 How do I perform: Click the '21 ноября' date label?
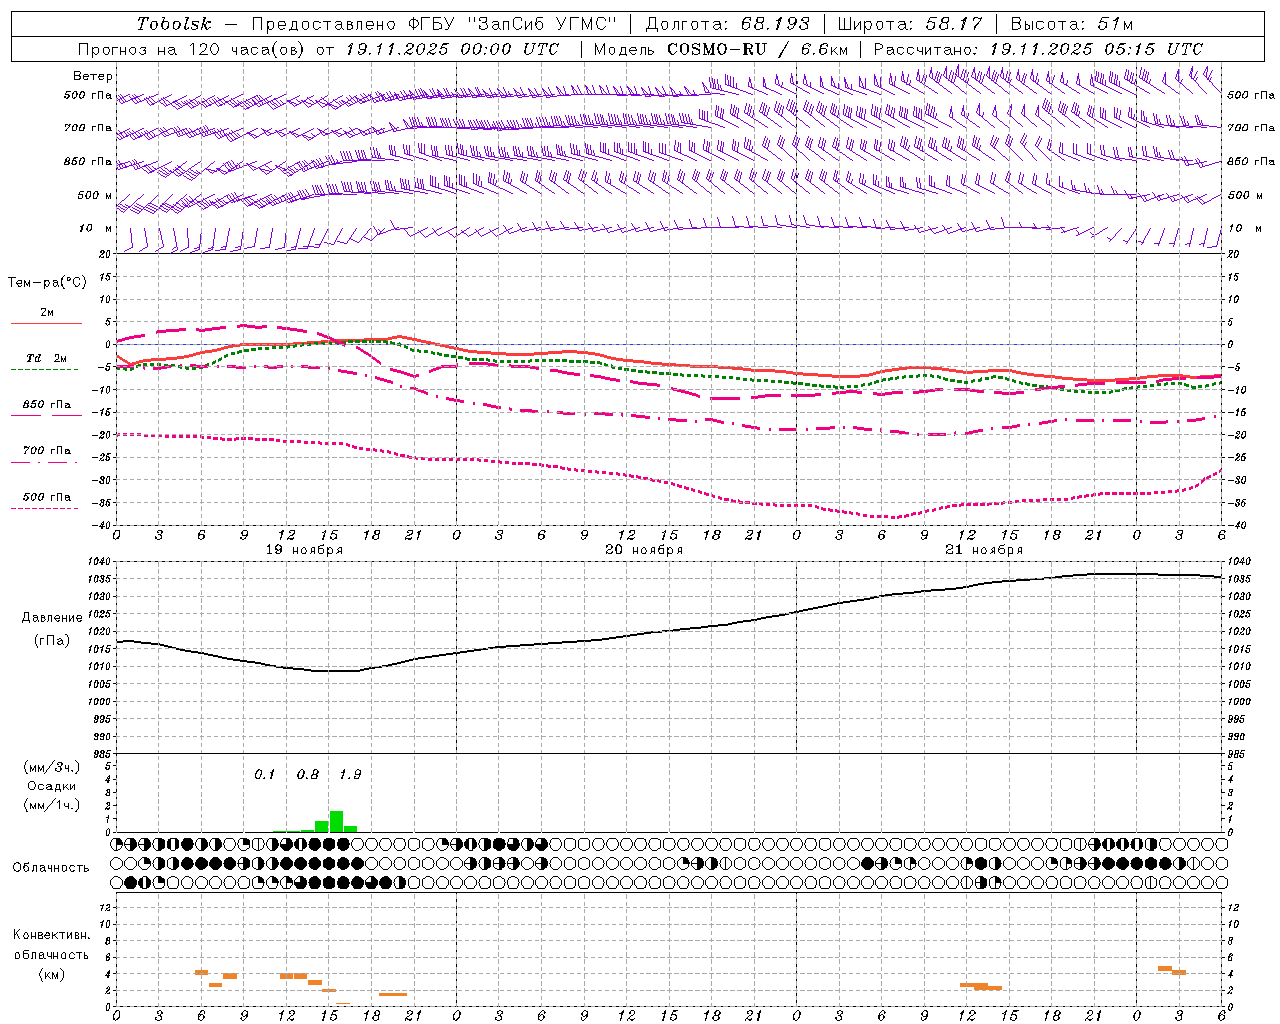984,550
